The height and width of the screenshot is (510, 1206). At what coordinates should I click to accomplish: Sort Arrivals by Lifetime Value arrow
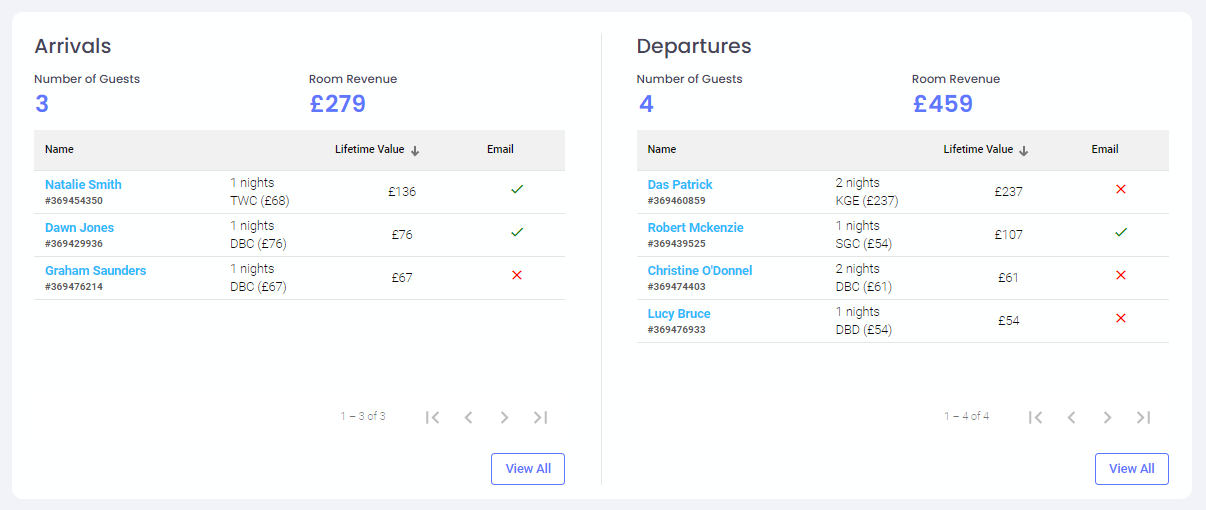tap(415, 151)
